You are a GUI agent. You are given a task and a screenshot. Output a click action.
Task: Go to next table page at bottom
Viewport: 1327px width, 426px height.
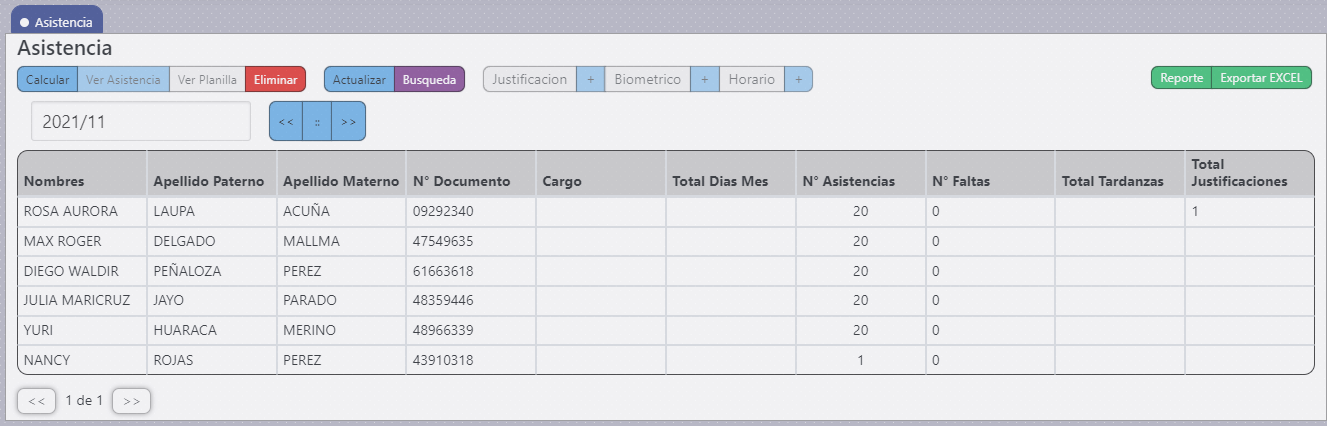tap(131, 401)
